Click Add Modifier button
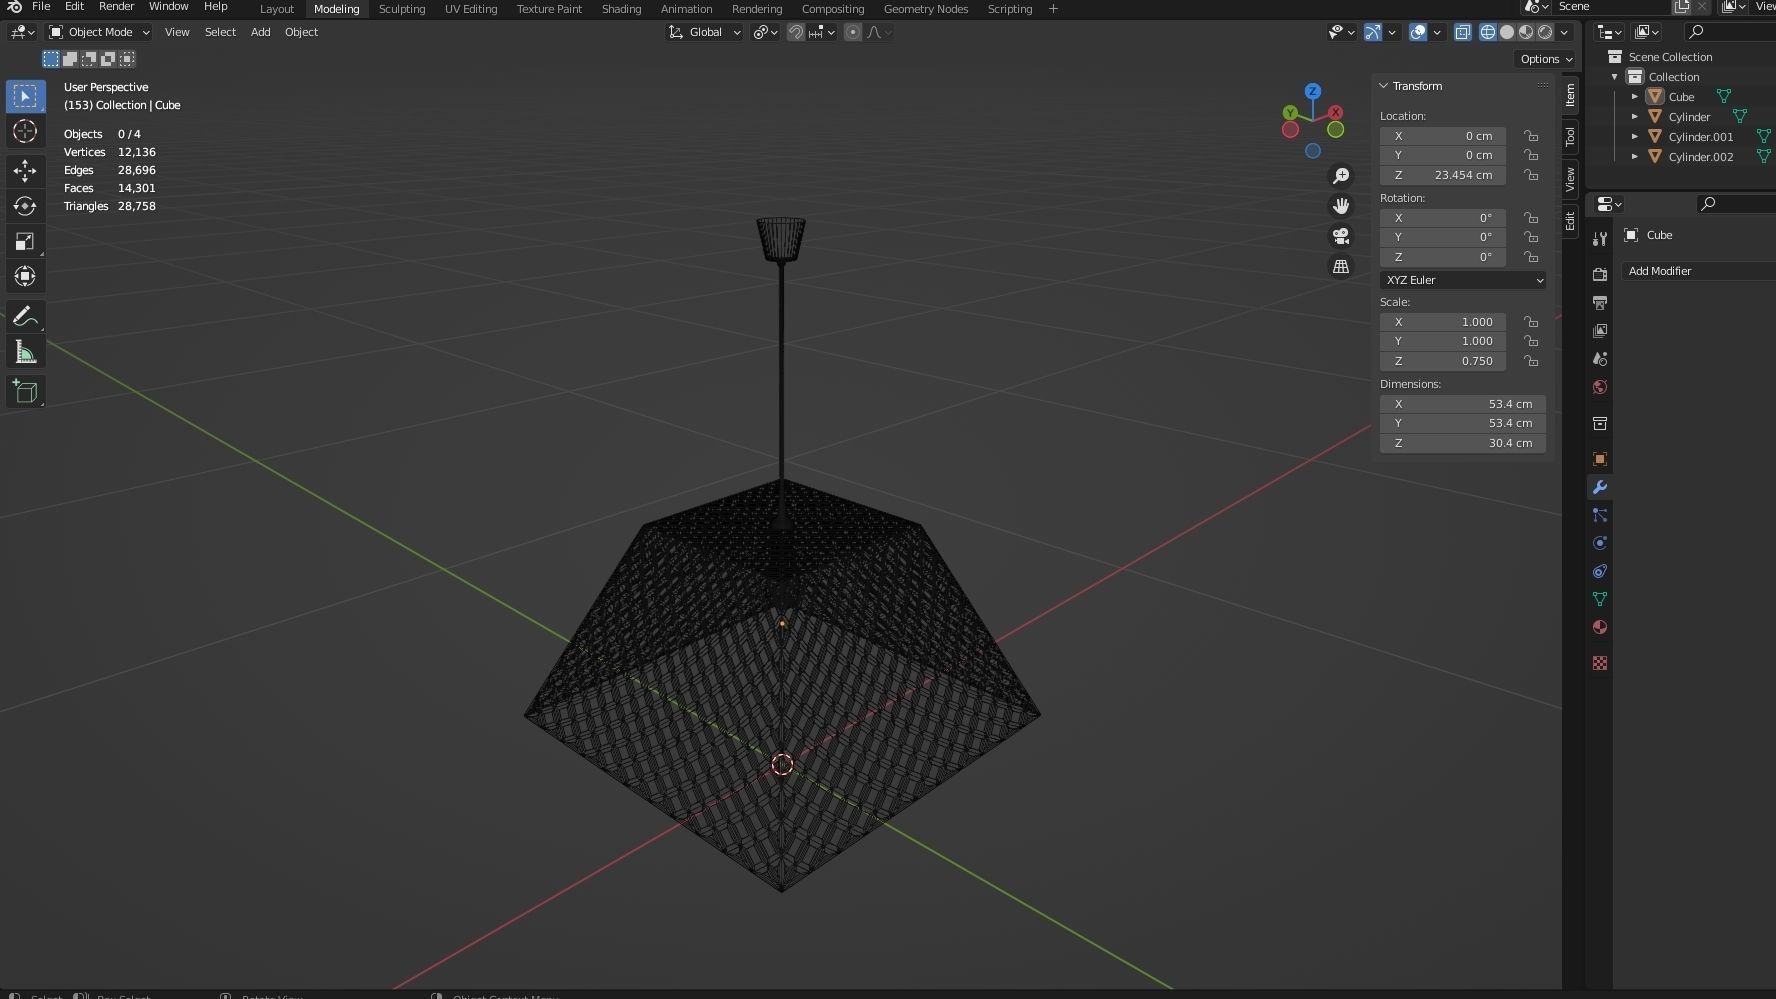 coord(1698,271)
